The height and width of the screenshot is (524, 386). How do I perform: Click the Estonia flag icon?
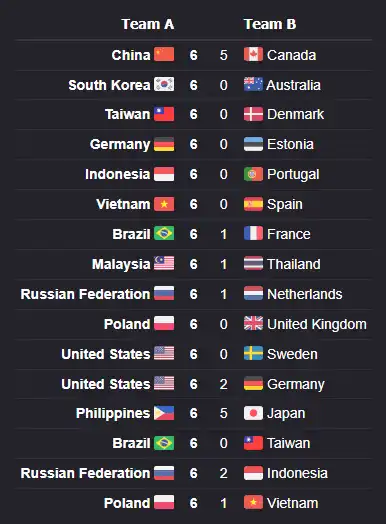pos(253,144)
